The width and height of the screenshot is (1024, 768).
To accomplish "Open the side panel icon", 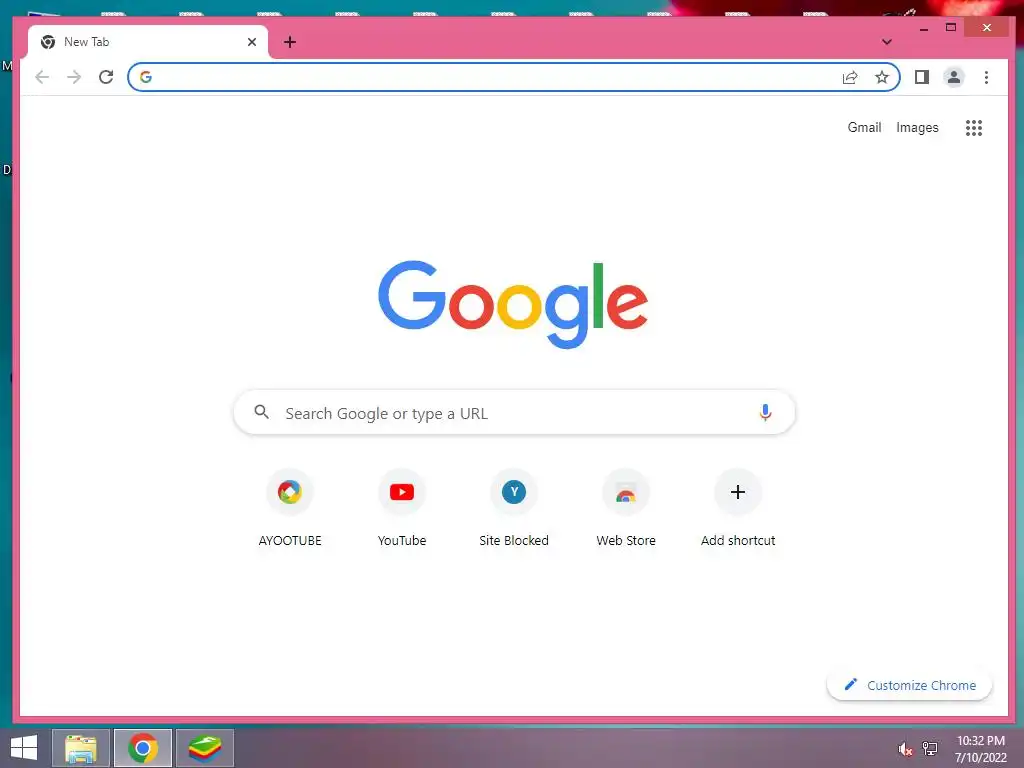I will (x=921, y=77).
